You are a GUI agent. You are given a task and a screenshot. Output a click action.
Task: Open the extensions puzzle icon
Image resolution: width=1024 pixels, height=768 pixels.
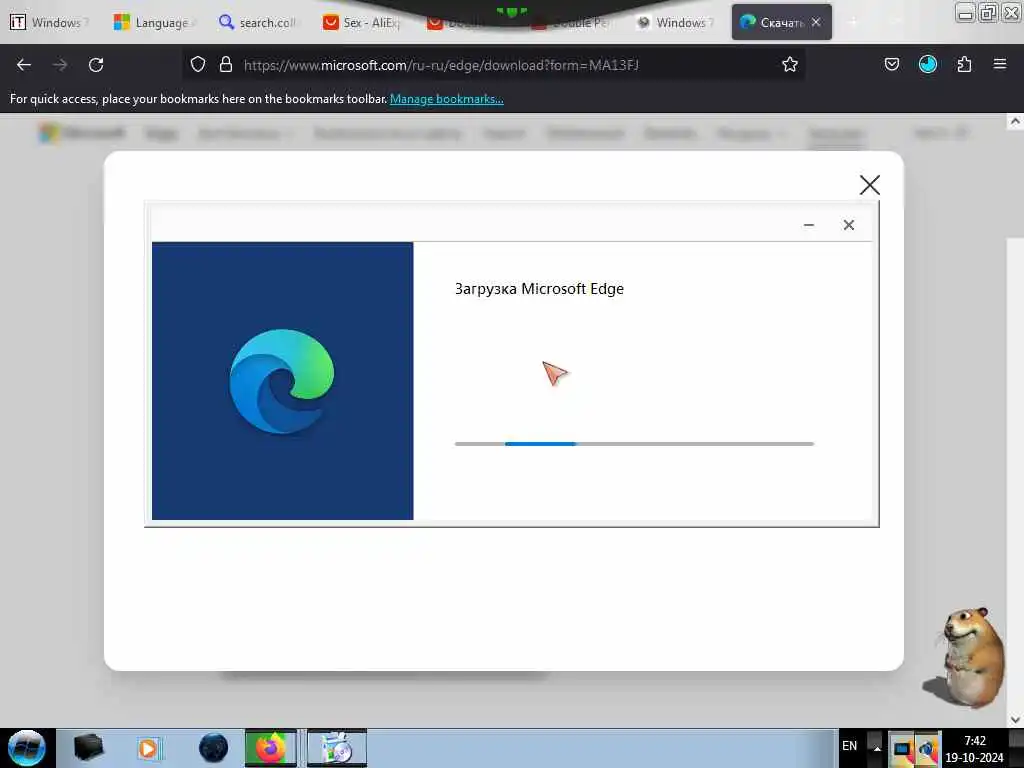tap(964, 64)
